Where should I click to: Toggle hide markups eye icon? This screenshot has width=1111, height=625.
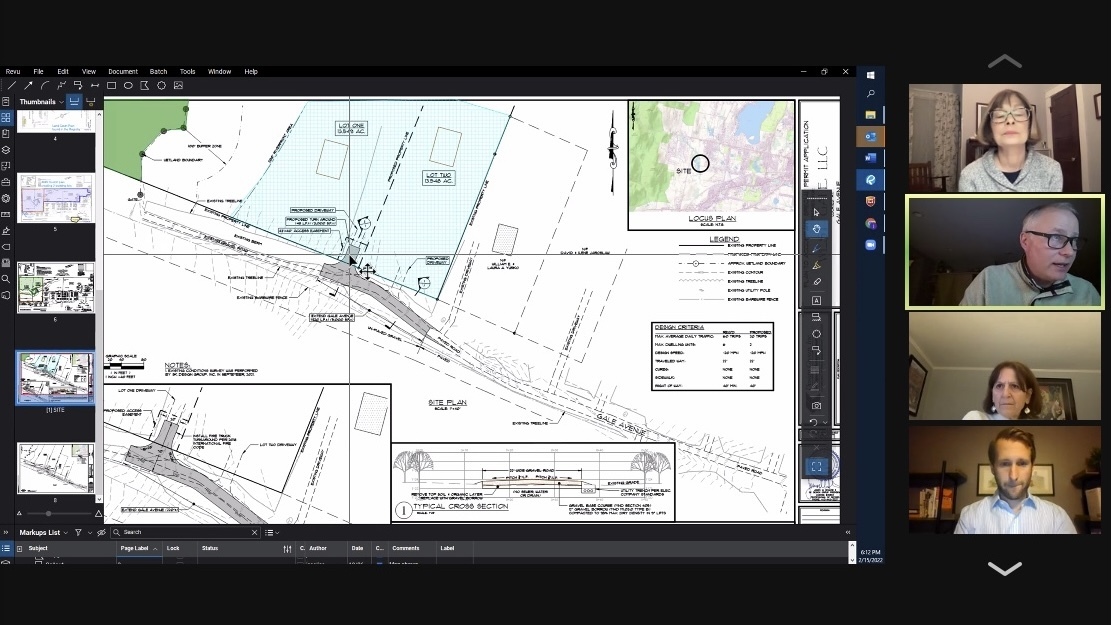[x=101, y=533]
